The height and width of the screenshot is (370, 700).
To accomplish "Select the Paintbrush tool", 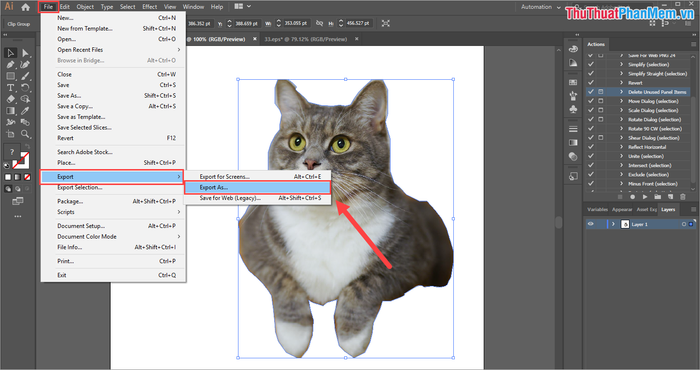I will [x=25, y=76].
